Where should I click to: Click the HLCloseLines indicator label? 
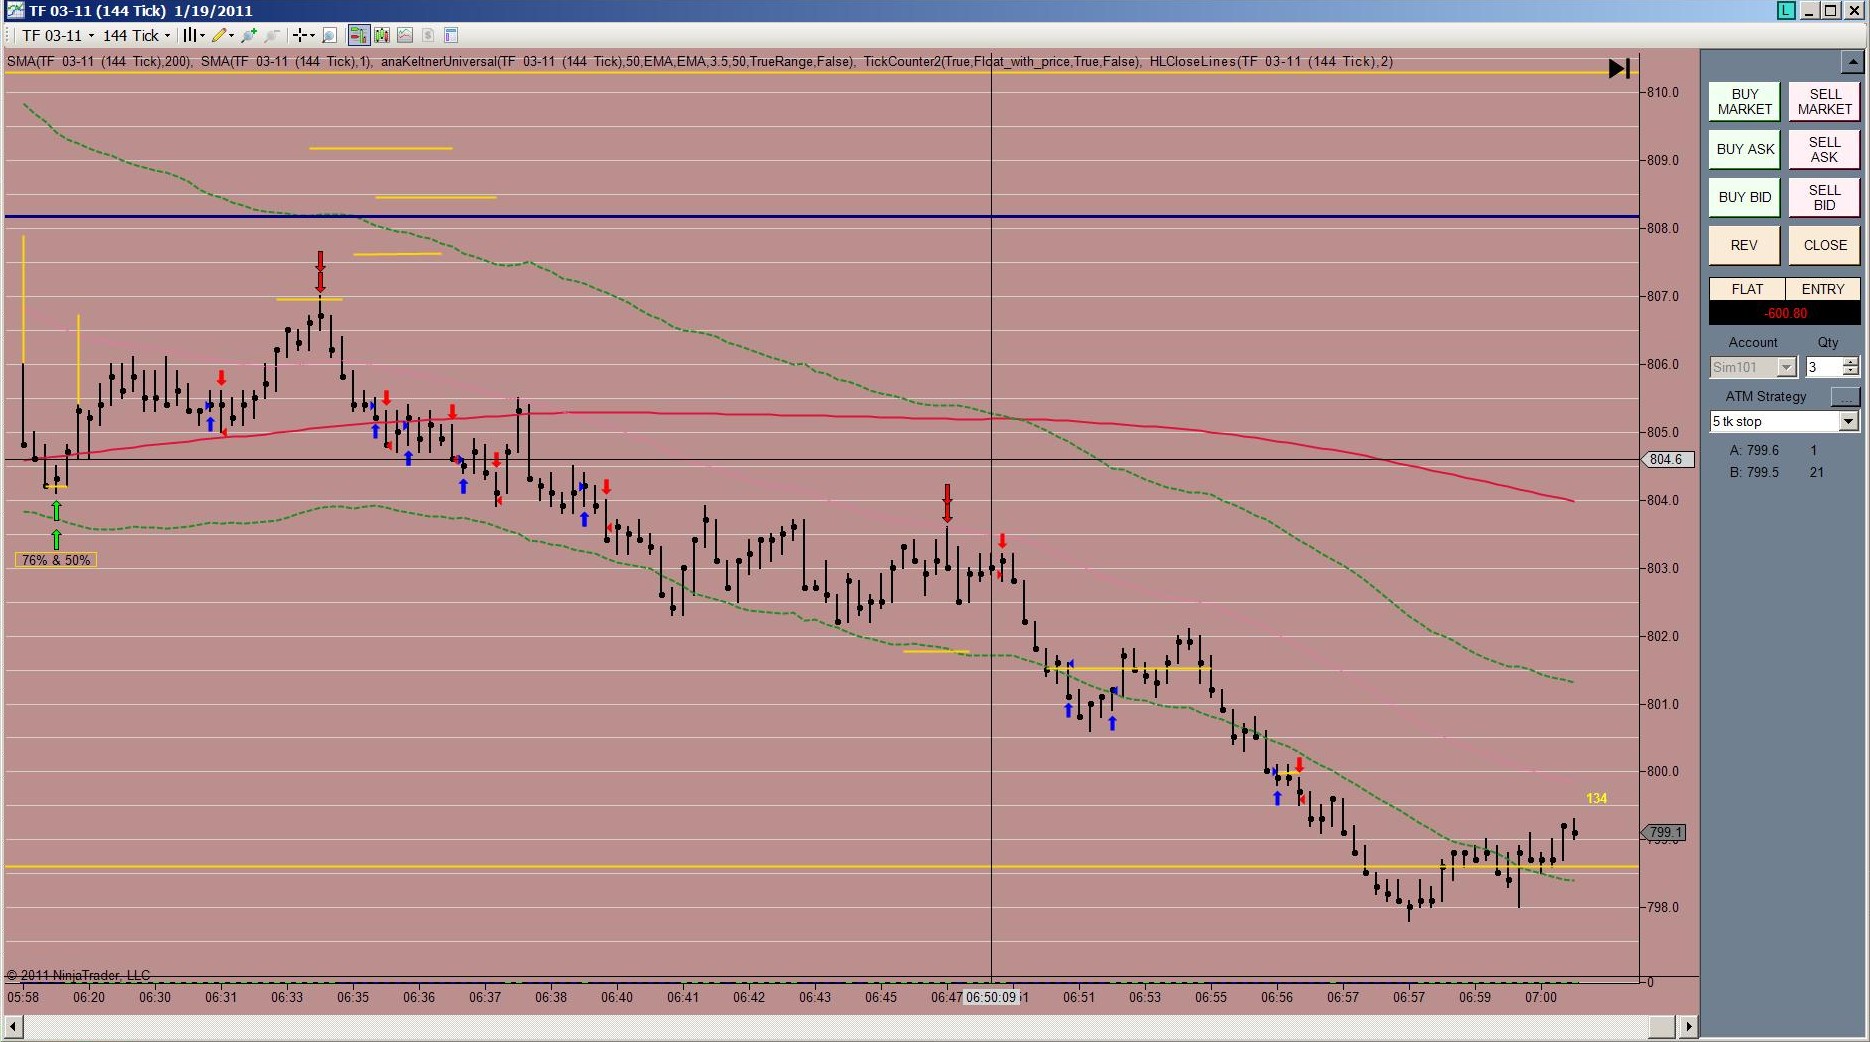[1271, 61]
